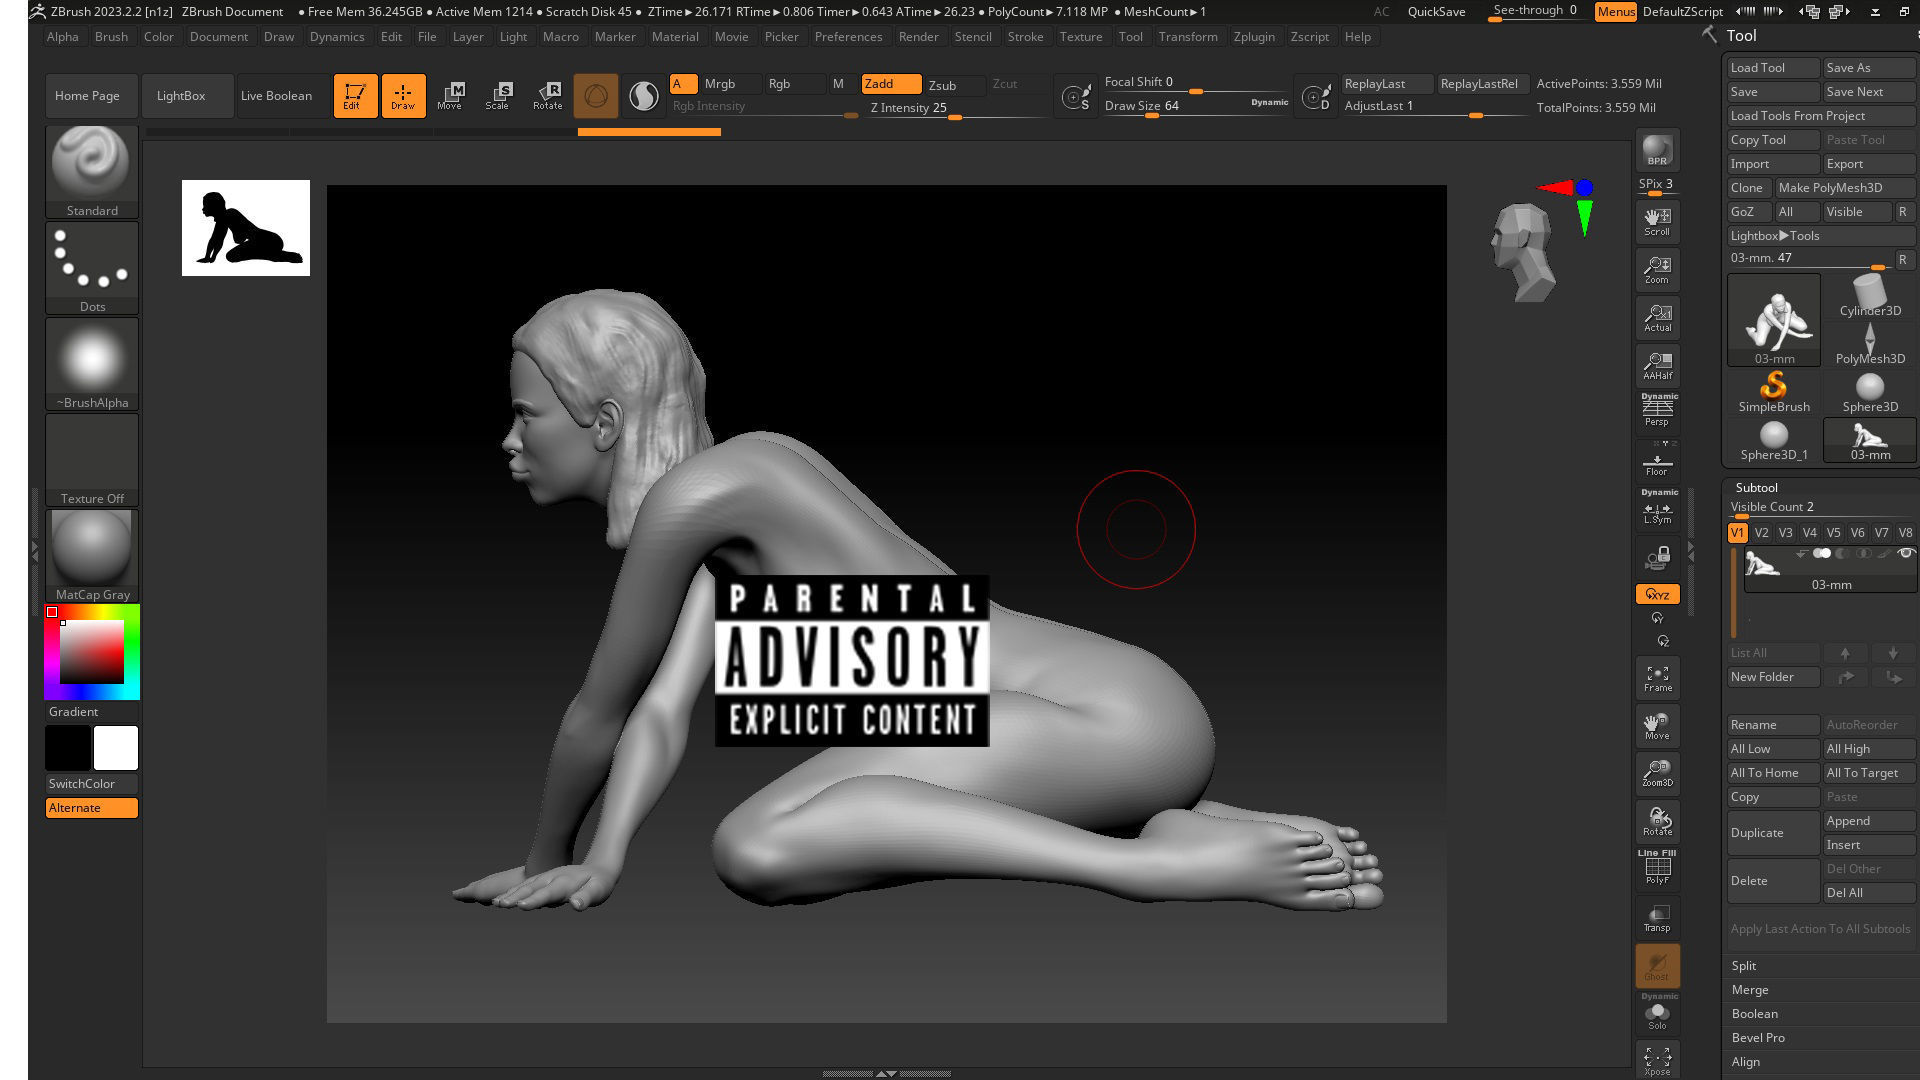This screenshot has height=1080, width=1920.
Task: Adjust the Z Intensity slider
Action: 955,109
